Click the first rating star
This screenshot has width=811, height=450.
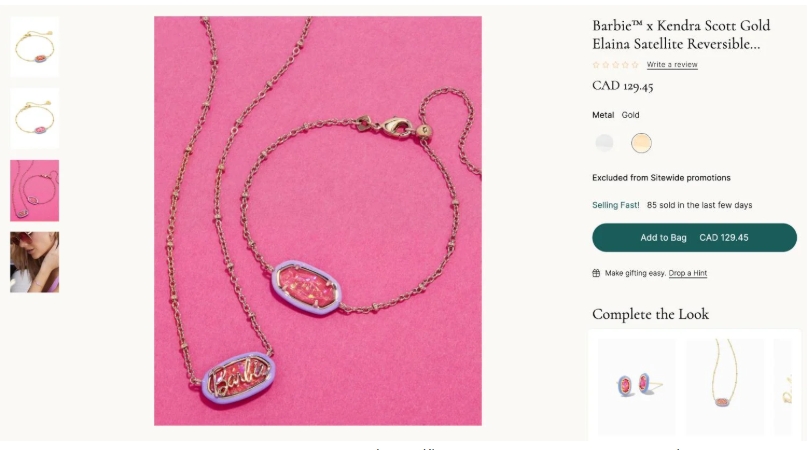point(596,65)
